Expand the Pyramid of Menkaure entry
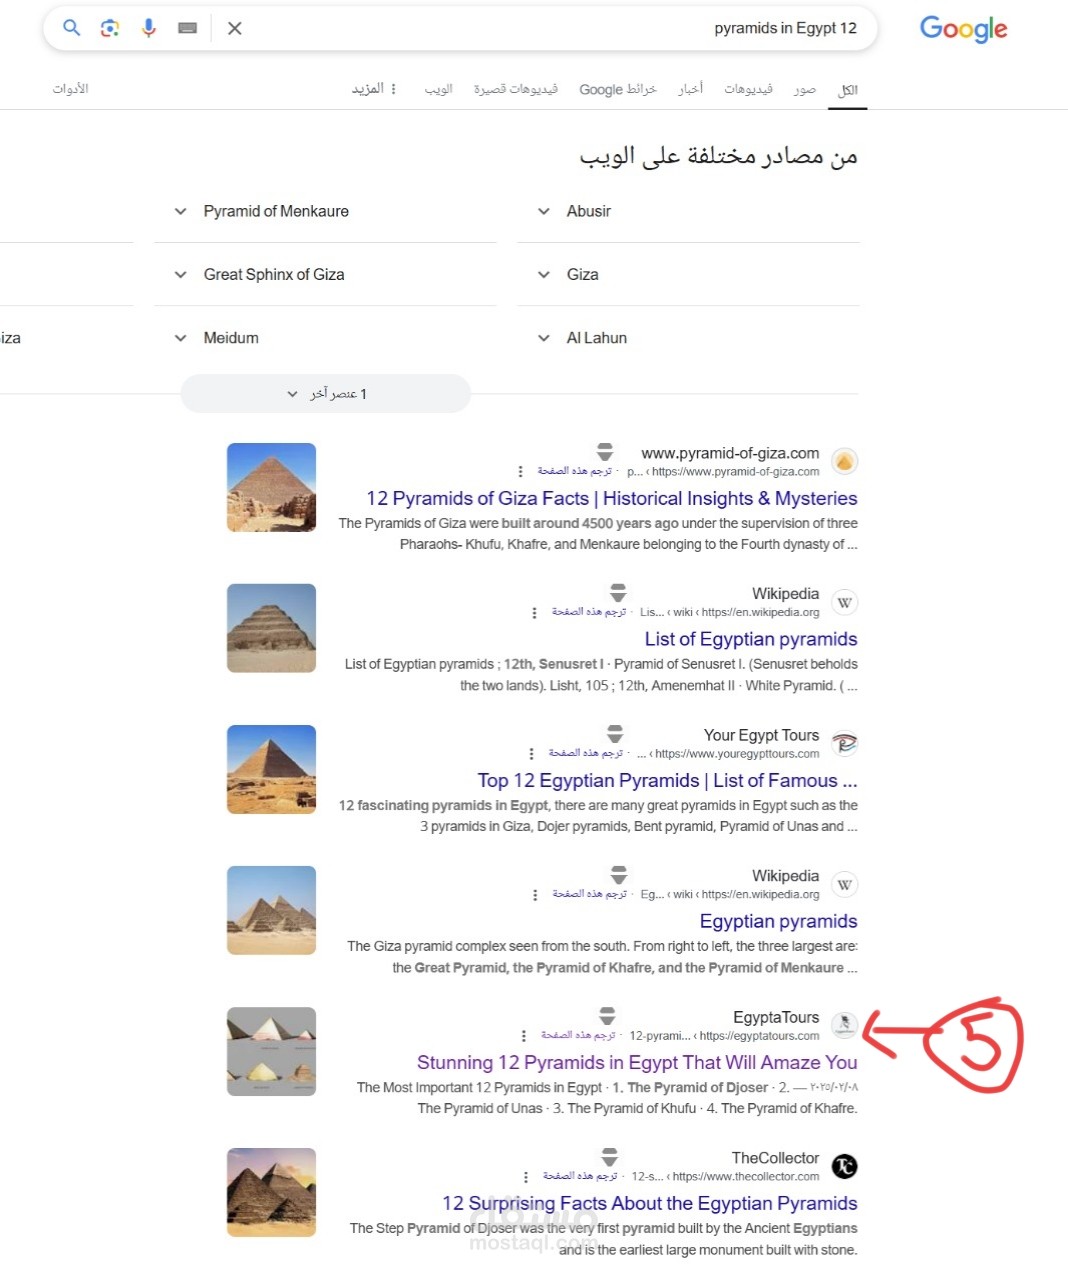Viewport: 1068px width, 1280px height. pyautogui.click(x=325, y=211)
